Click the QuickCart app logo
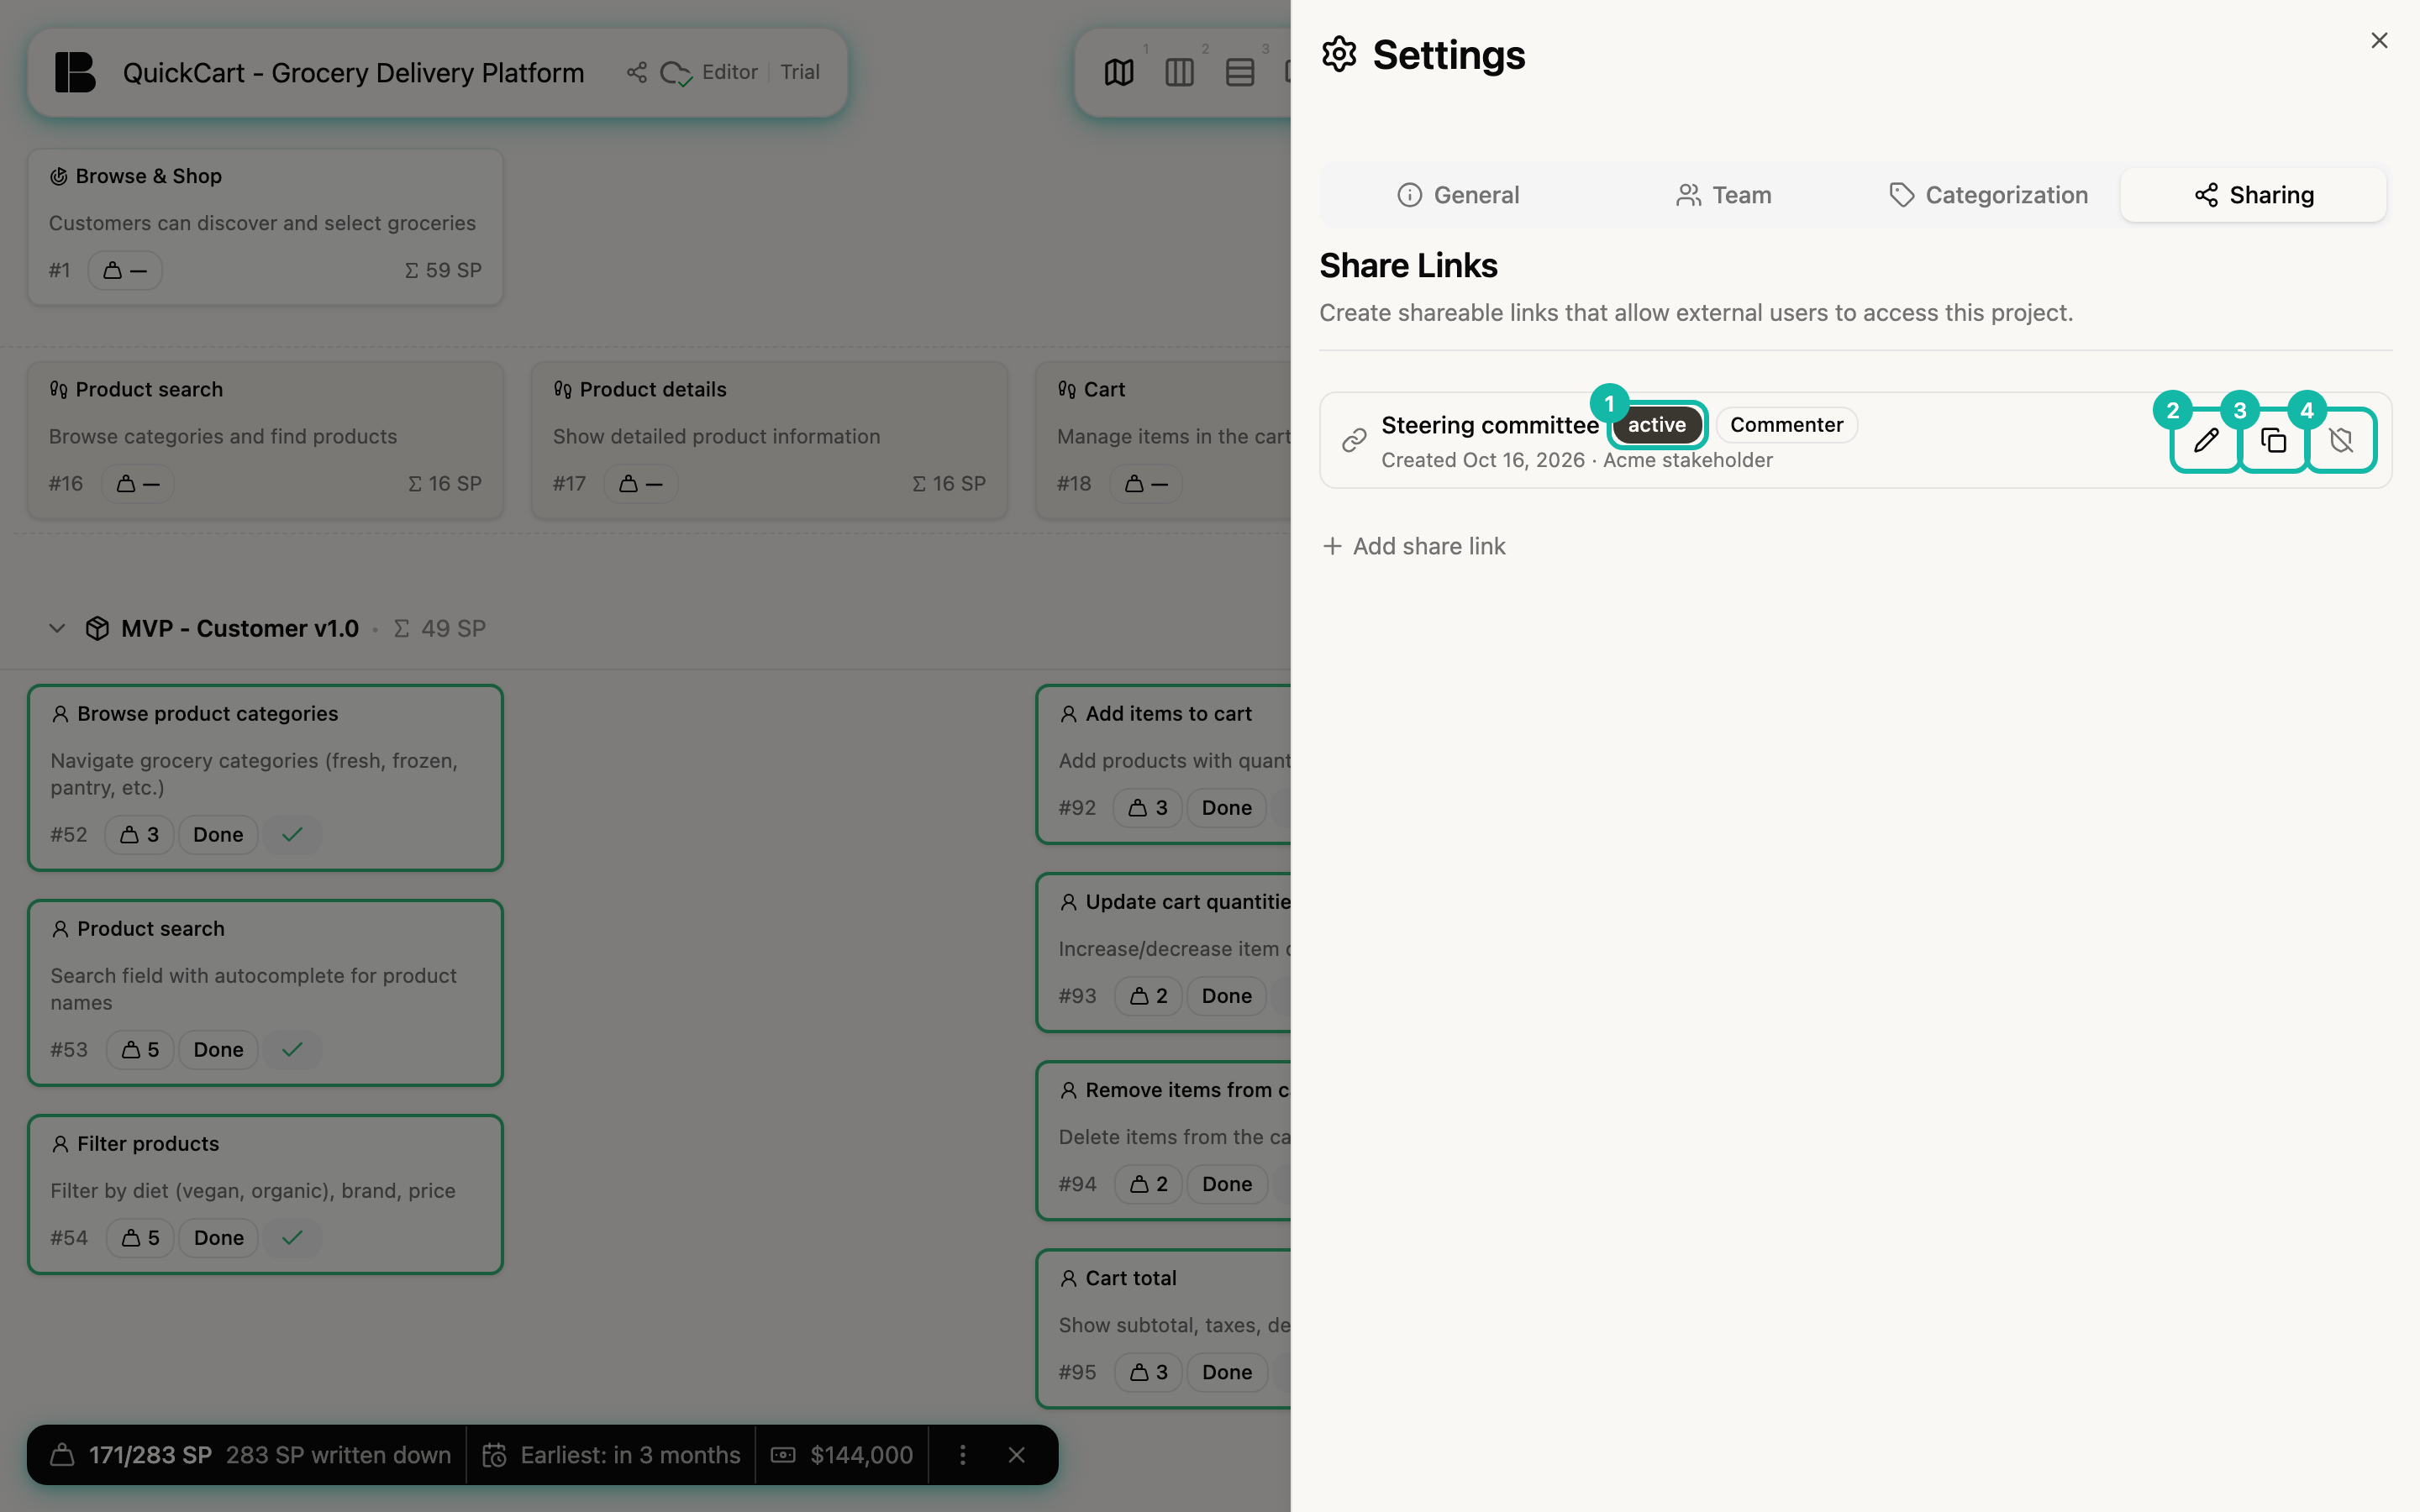2420x1512 pixels. (x=75, y=72)
